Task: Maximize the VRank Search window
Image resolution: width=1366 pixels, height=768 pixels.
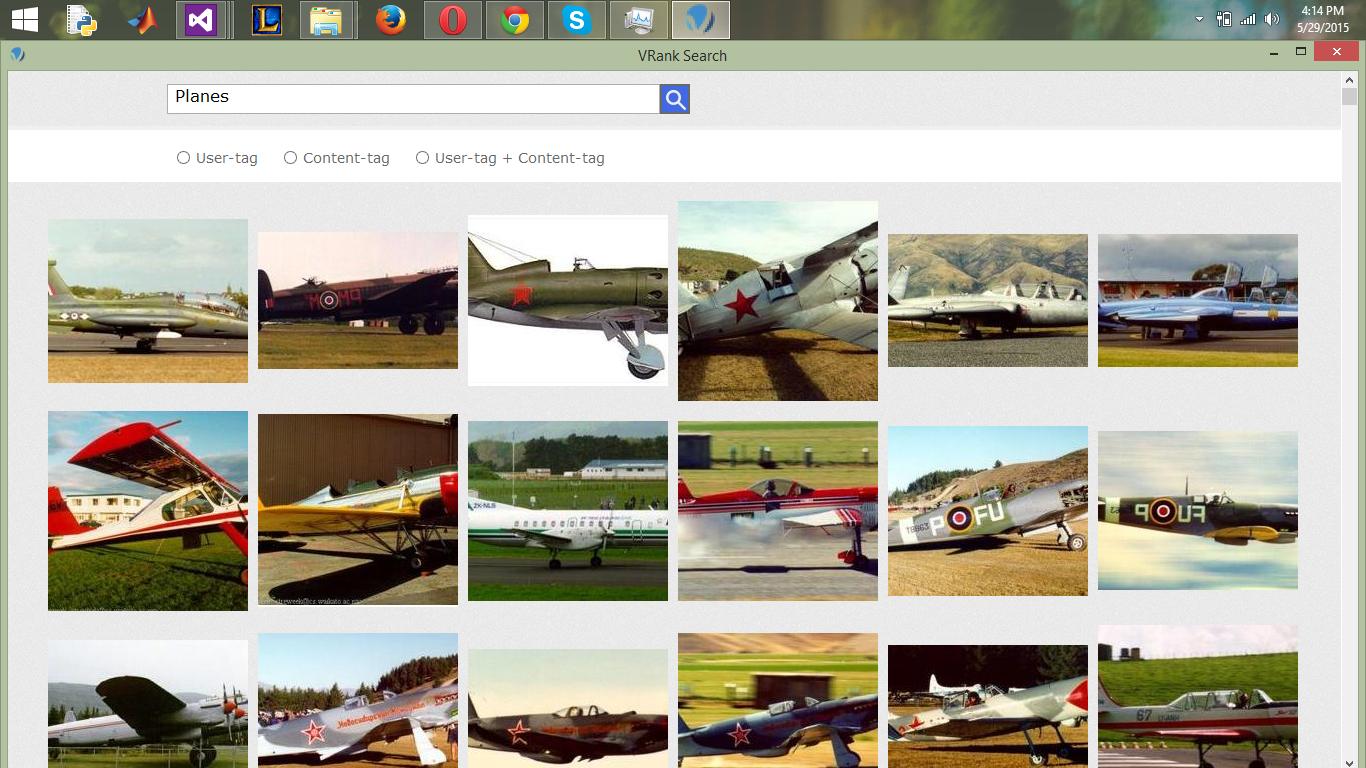Action: 1301,52
